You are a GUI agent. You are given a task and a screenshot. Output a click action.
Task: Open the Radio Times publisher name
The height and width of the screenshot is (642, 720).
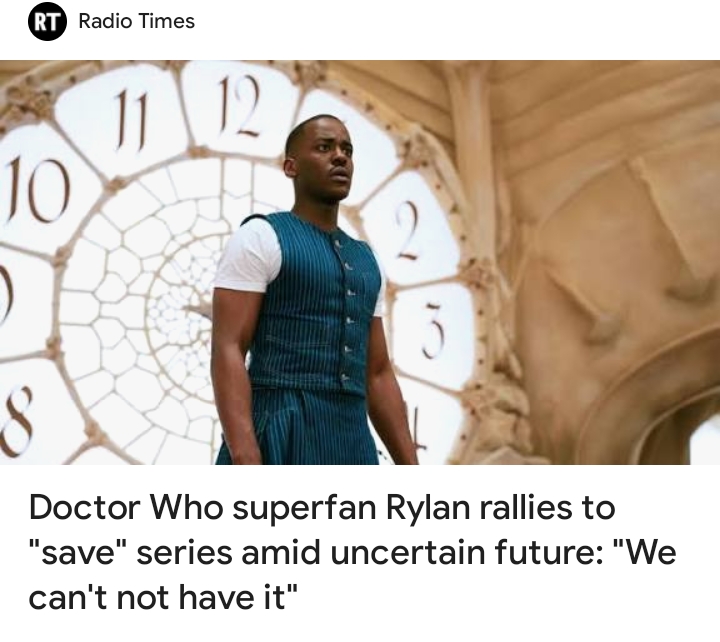click(136, 22)
